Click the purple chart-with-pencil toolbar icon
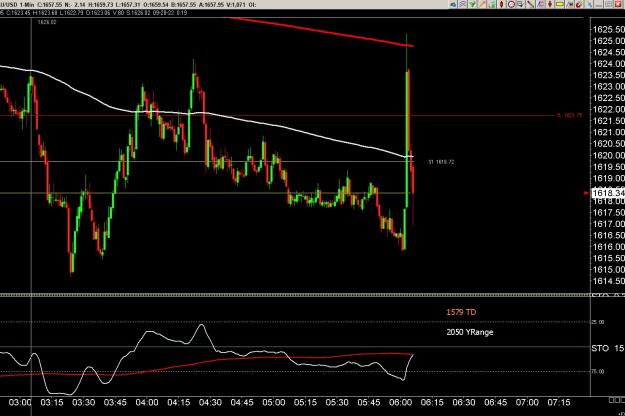The width and height of the screenshot is (625, 416). click(x=540, y=4)
